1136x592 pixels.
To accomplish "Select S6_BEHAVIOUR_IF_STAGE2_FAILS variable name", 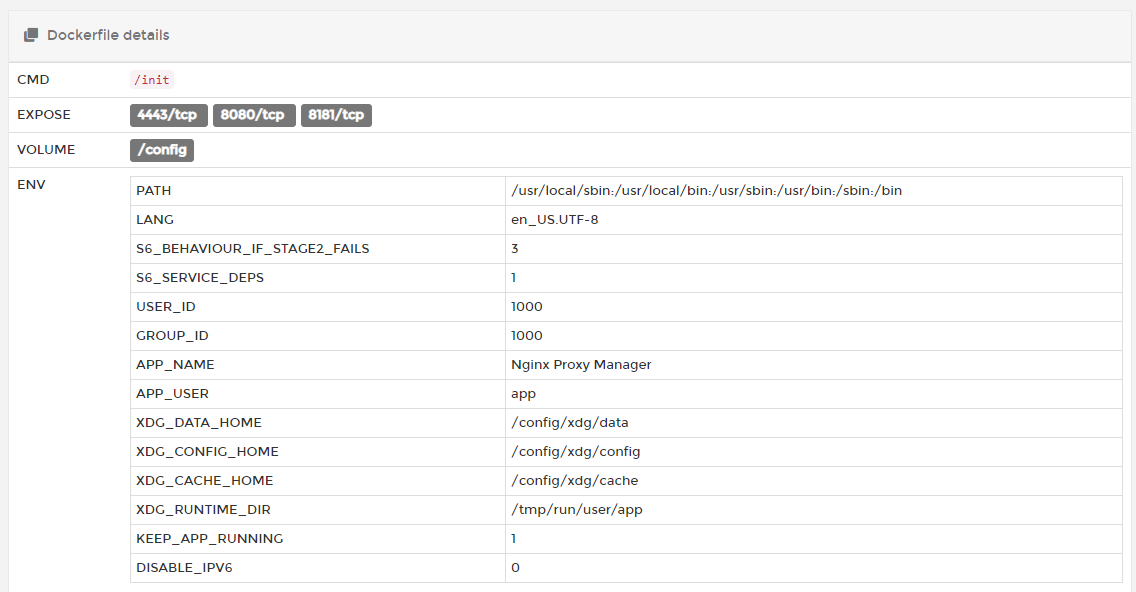I will 253,249.
